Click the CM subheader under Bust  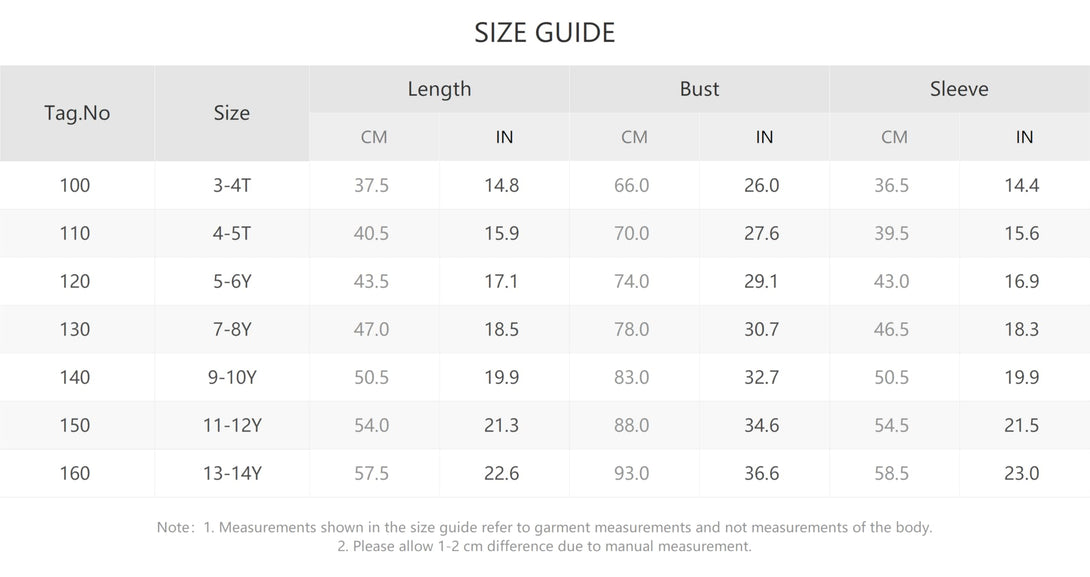634,137
